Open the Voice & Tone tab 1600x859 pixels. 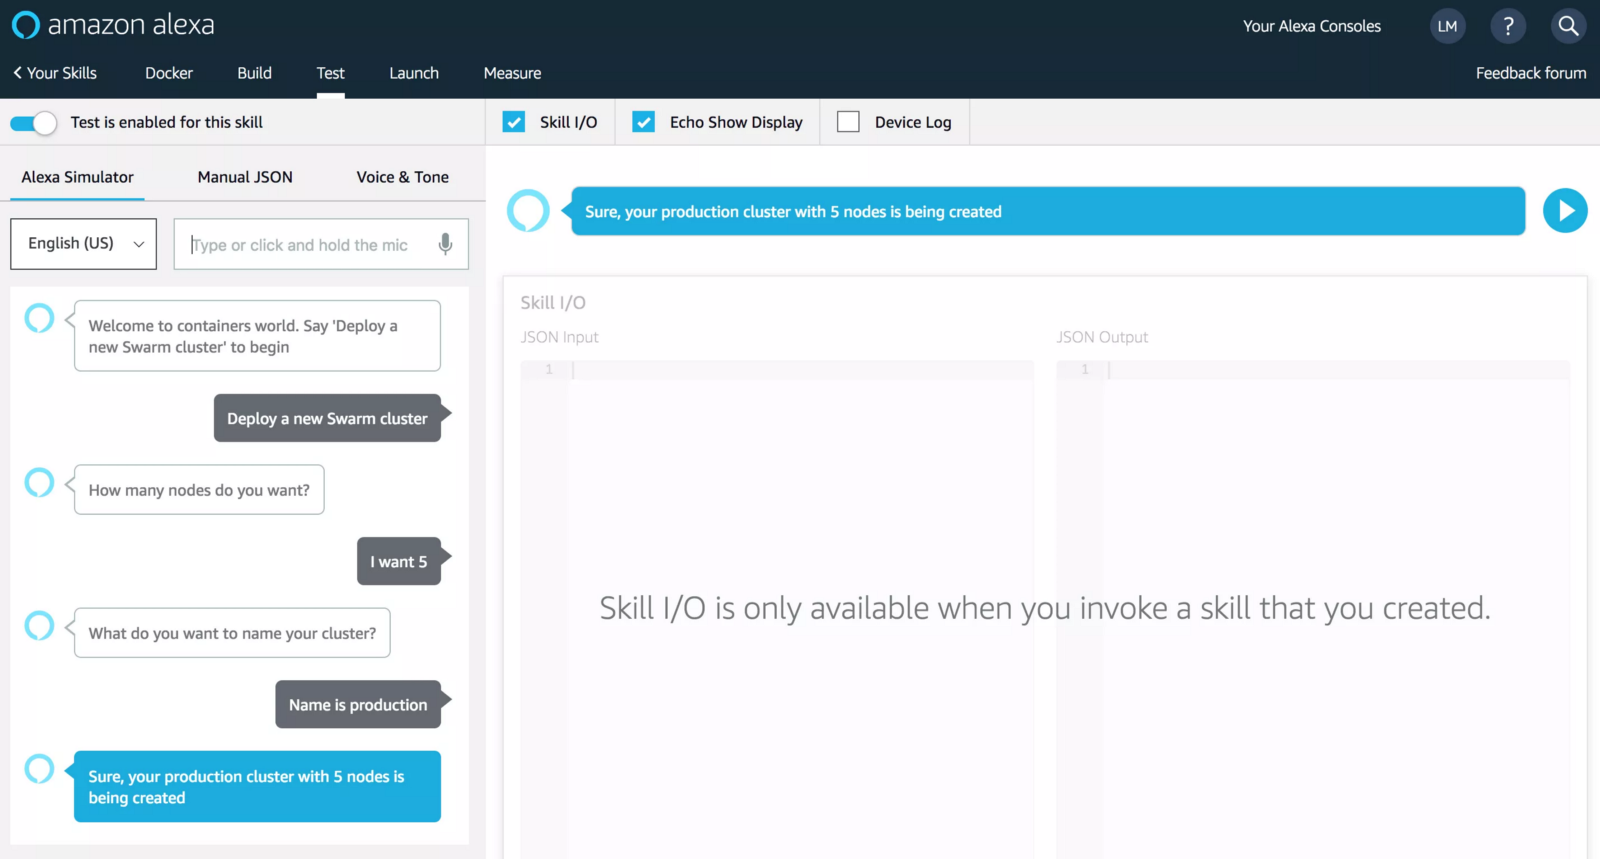(403, 177)
